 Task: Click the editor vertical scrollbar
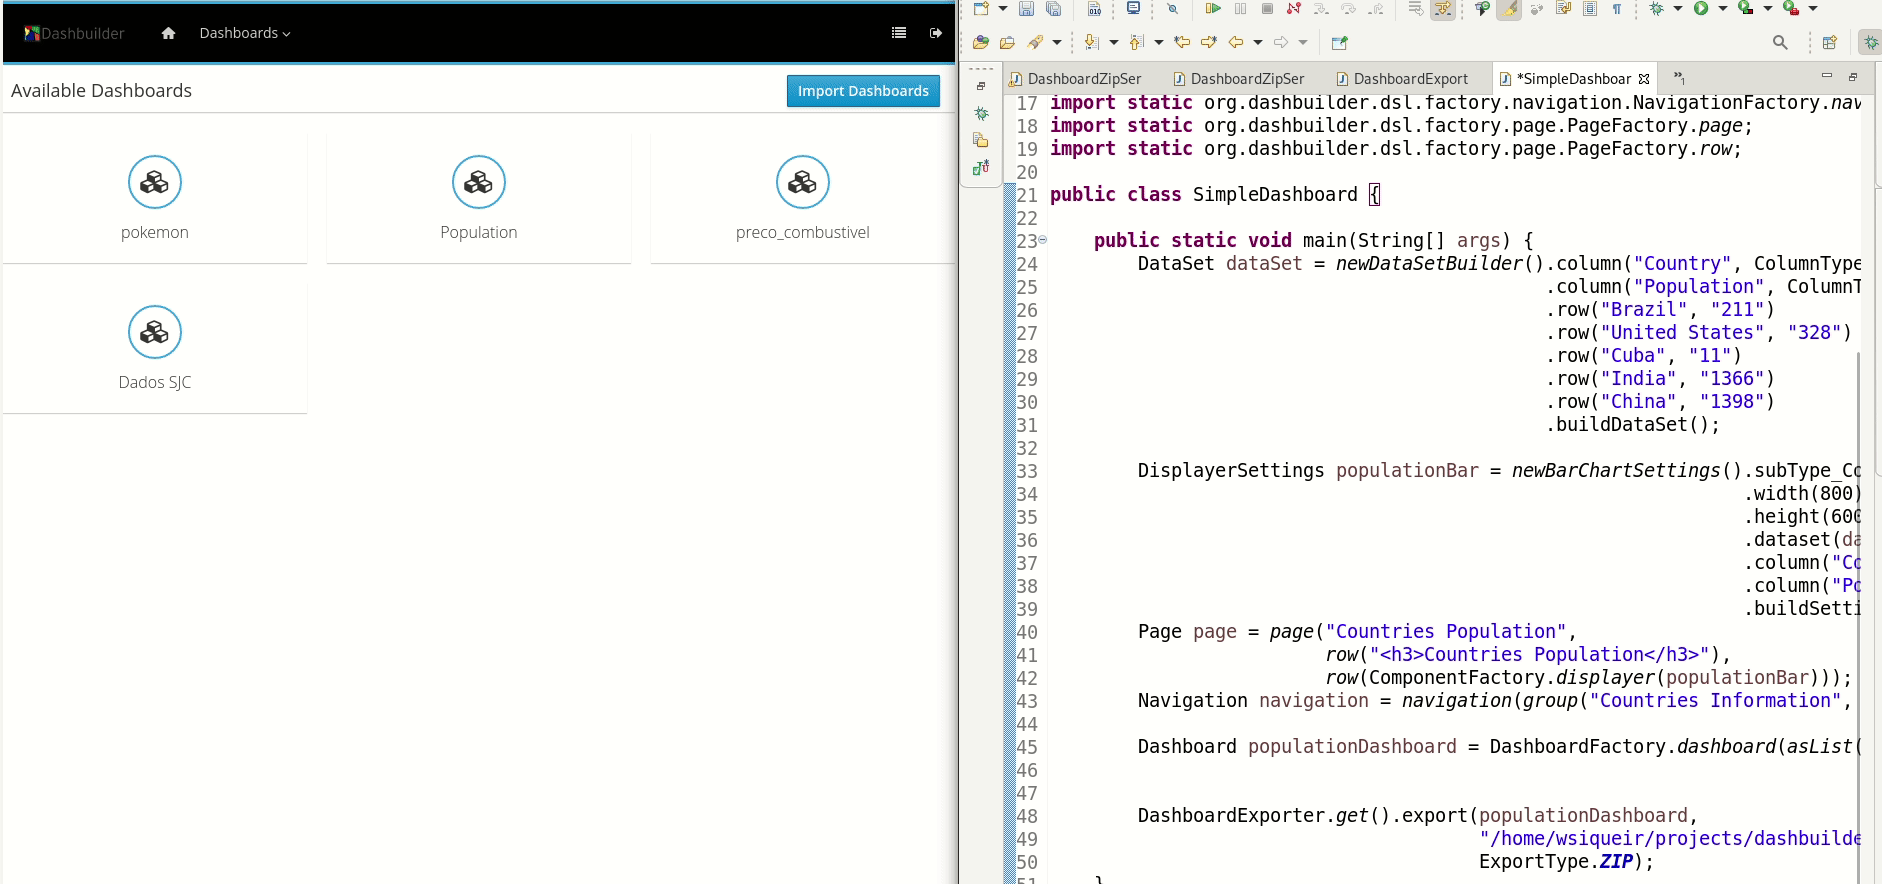coord(1859,600)
